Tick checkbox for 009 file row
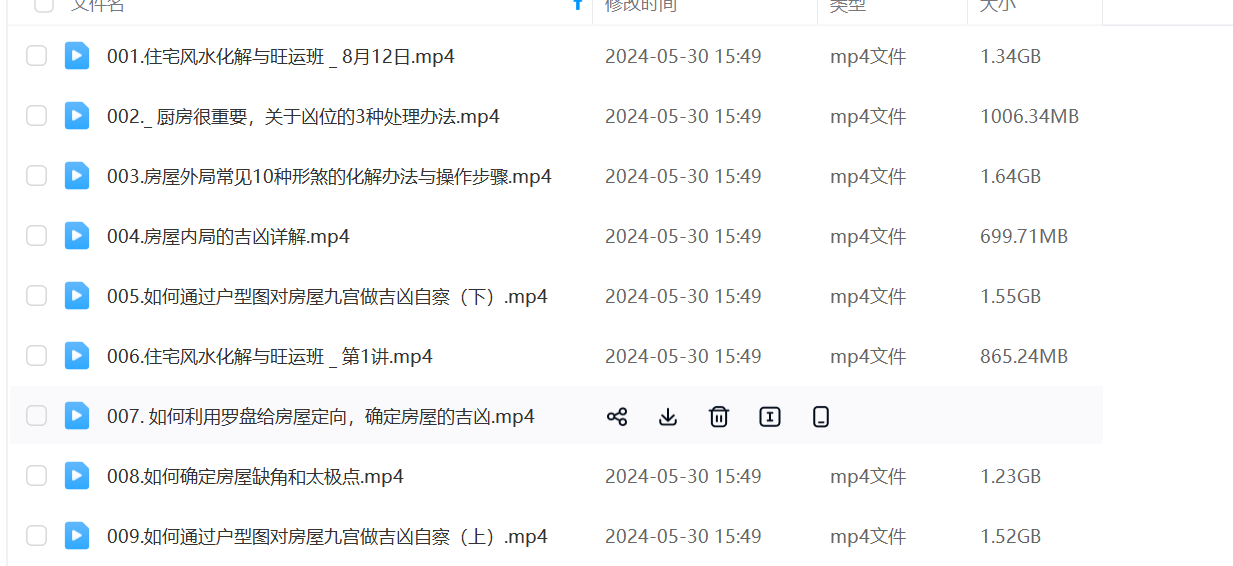Image resolution: width=1233 pixels, height=566 pixels. point(36,536)
